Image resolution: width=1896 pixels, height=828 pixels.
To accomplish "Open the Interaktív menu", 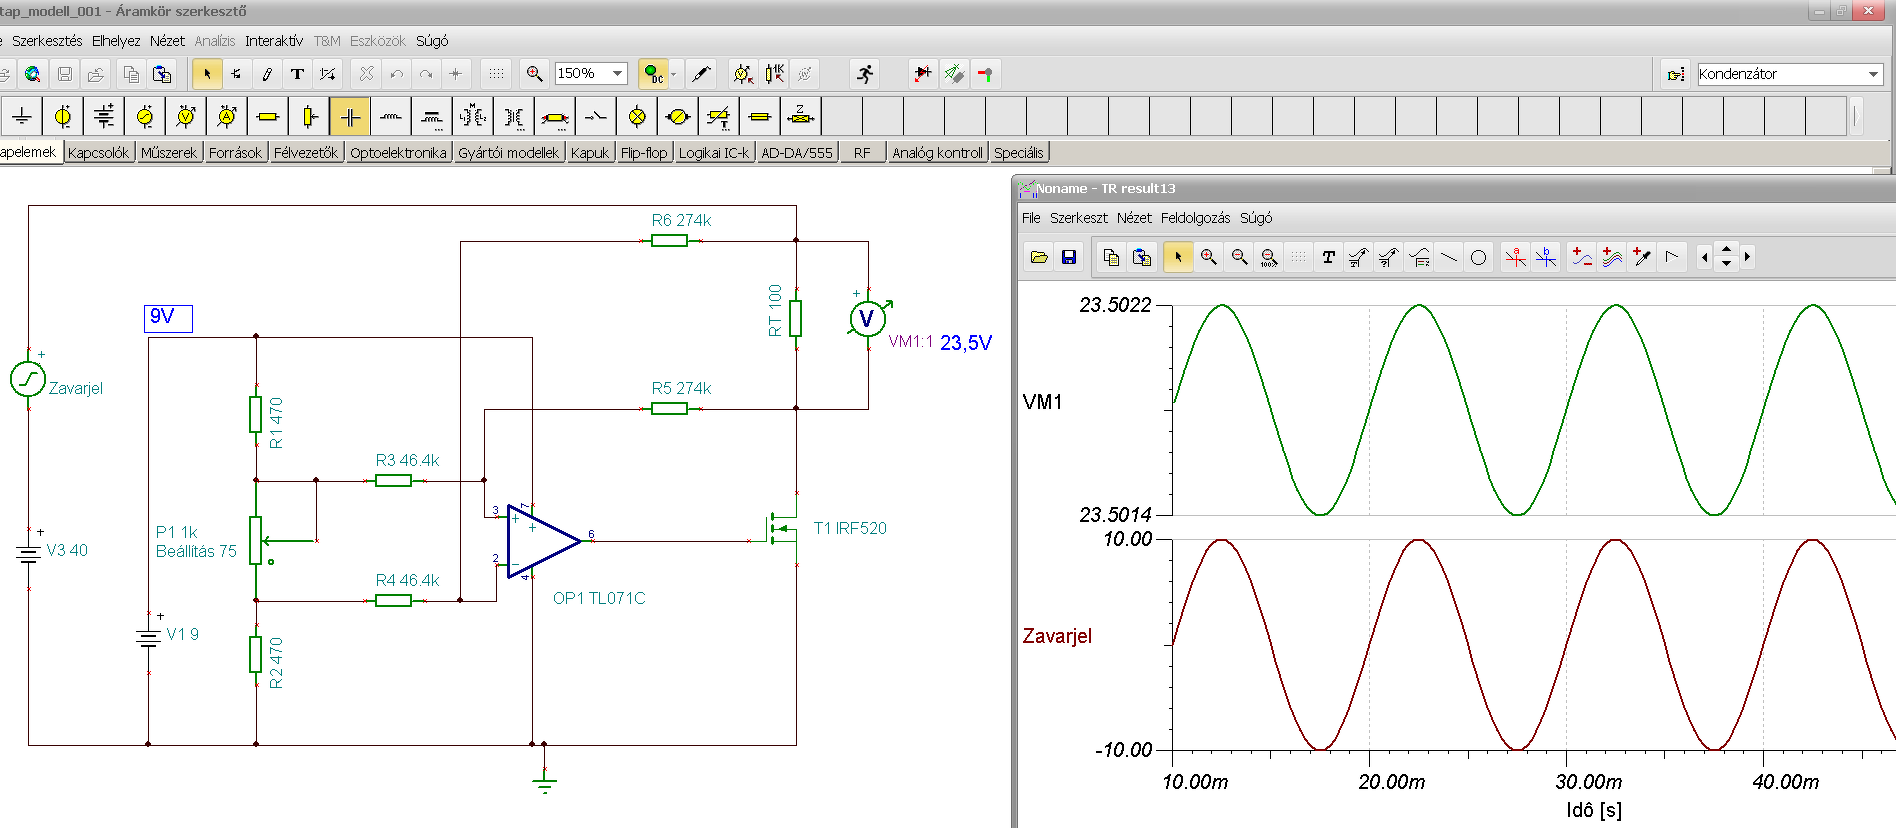I will pyautogui.click(x=273, y=41).
